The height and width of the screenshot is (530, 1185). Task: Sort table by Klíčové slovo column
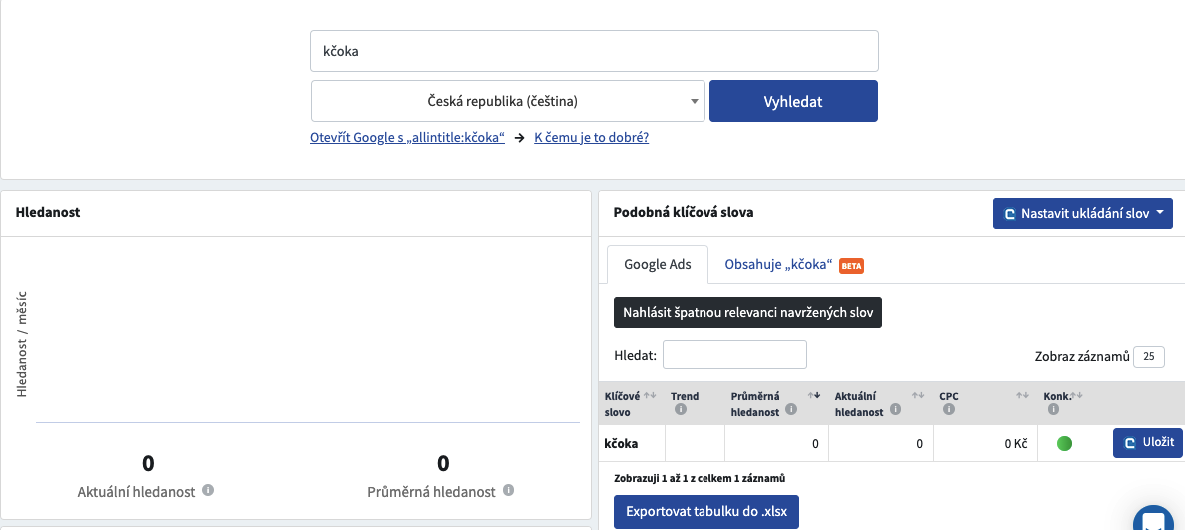click(649, 395)
